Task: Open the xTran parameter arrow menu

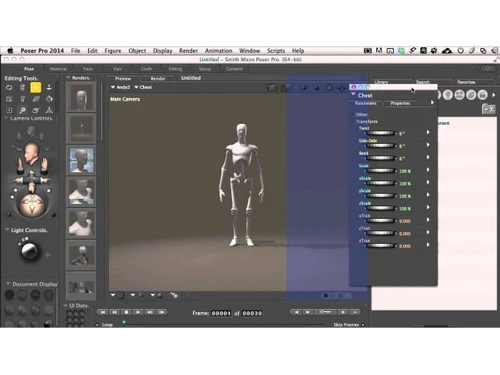Action: pos(428,220)
